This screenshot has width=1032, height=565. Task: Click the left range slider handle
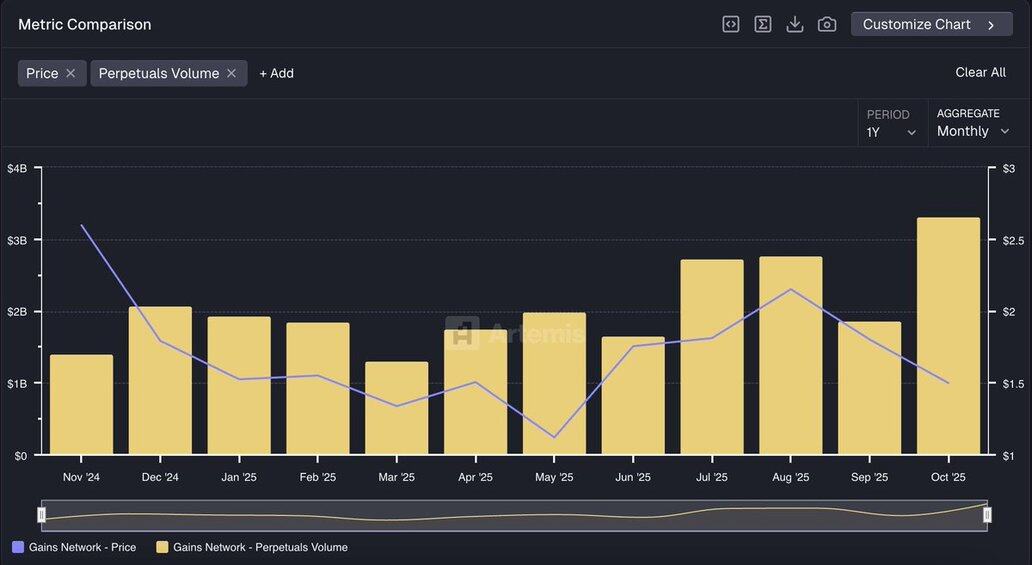click(x=42, y=514)
